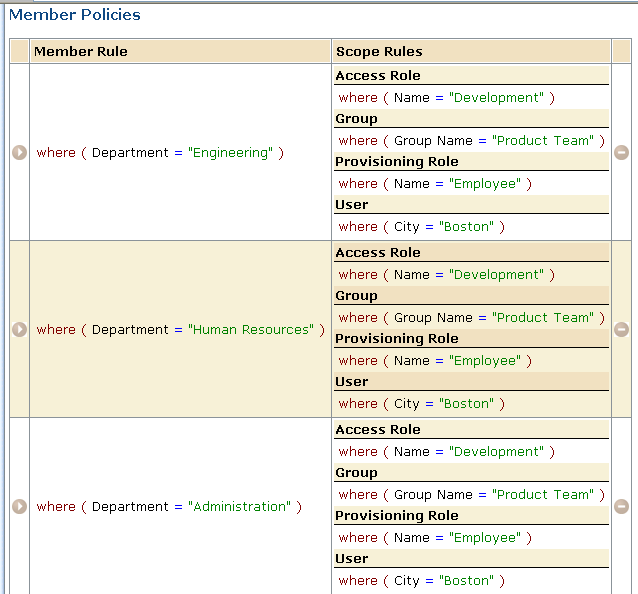Select Engineering's Provisioning Role "Employee" scope rule
This screenshot has height=594, width=638.
[434, 184]
